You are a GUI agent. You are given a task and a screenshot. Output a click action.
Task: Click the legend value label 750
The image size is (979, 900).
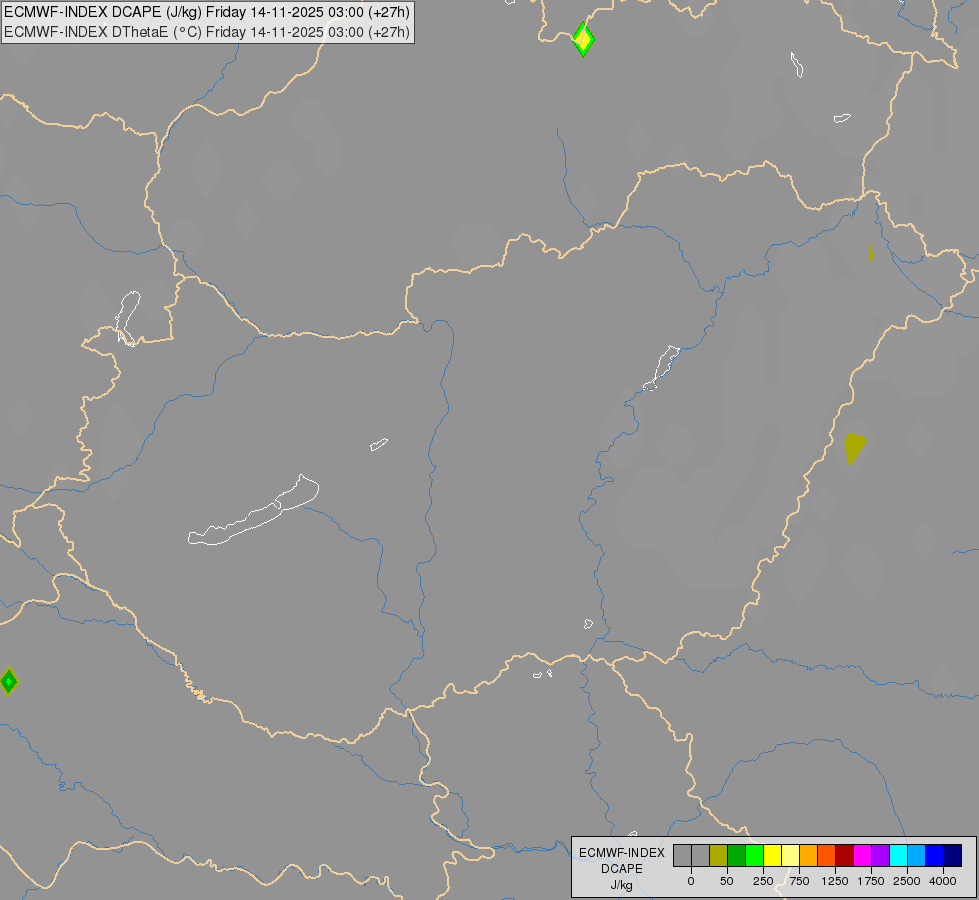pos(799,881)
